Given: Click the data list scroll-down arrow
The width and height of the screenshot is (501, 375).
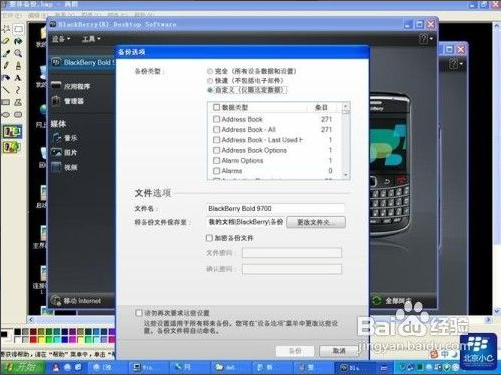Looking at the screenshot, I should pyautogui.click(x=346, y=175).
